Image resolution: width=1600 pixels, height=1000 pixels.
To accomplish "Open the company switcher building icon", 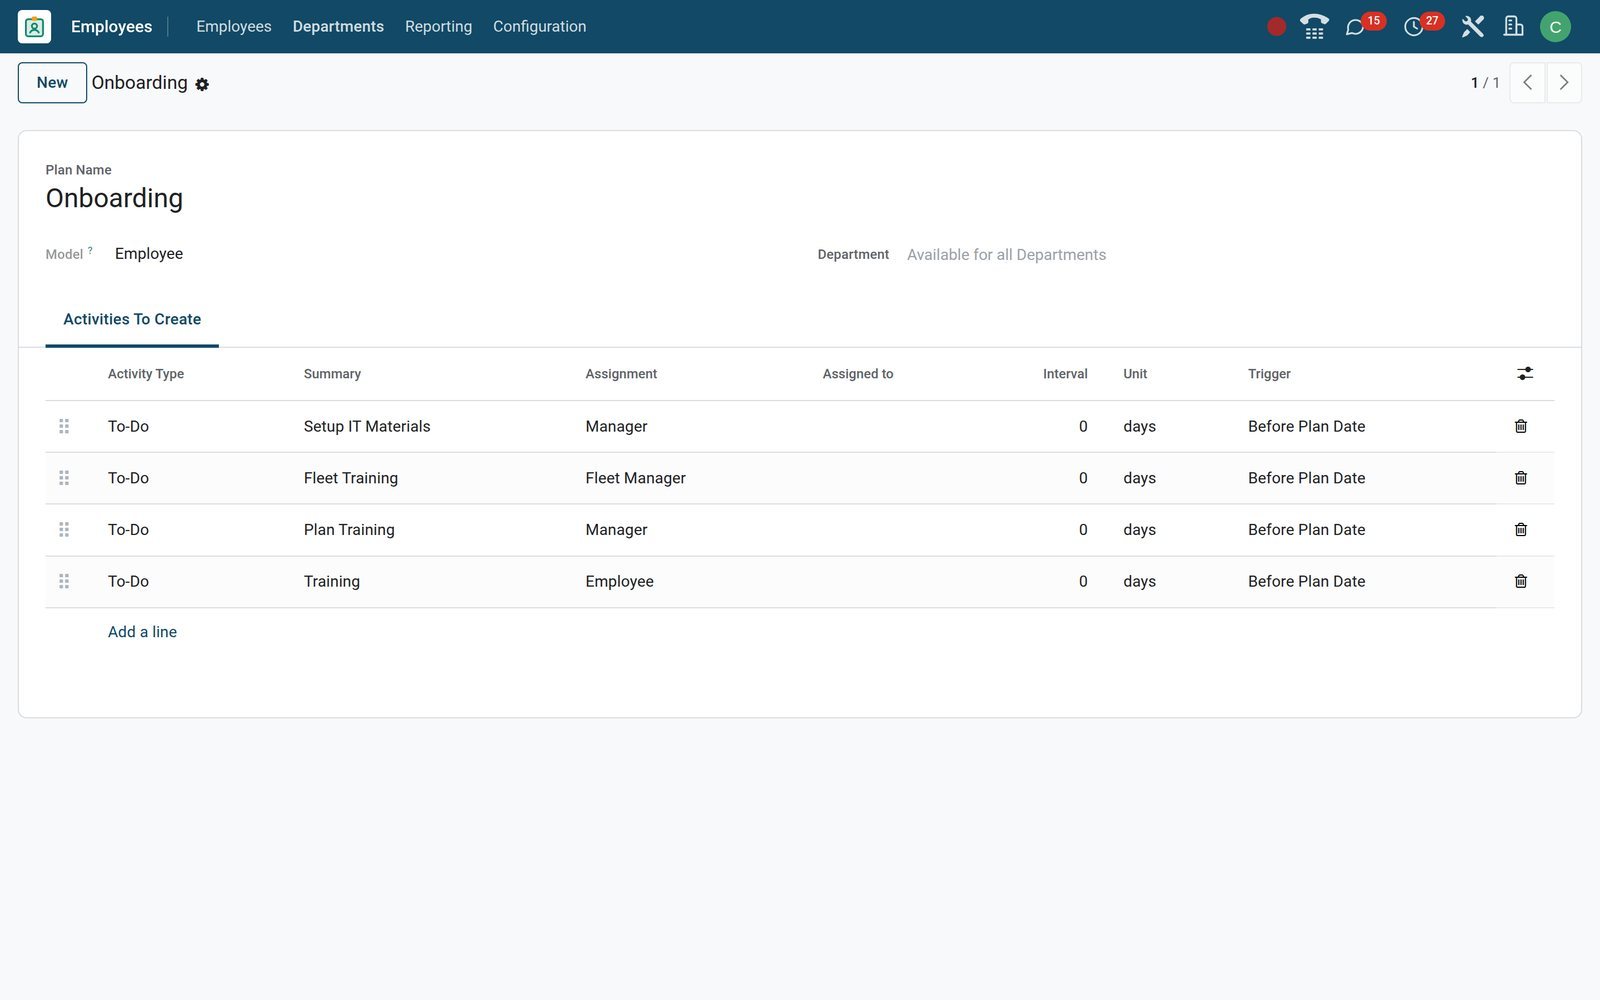I will 1513,27.
